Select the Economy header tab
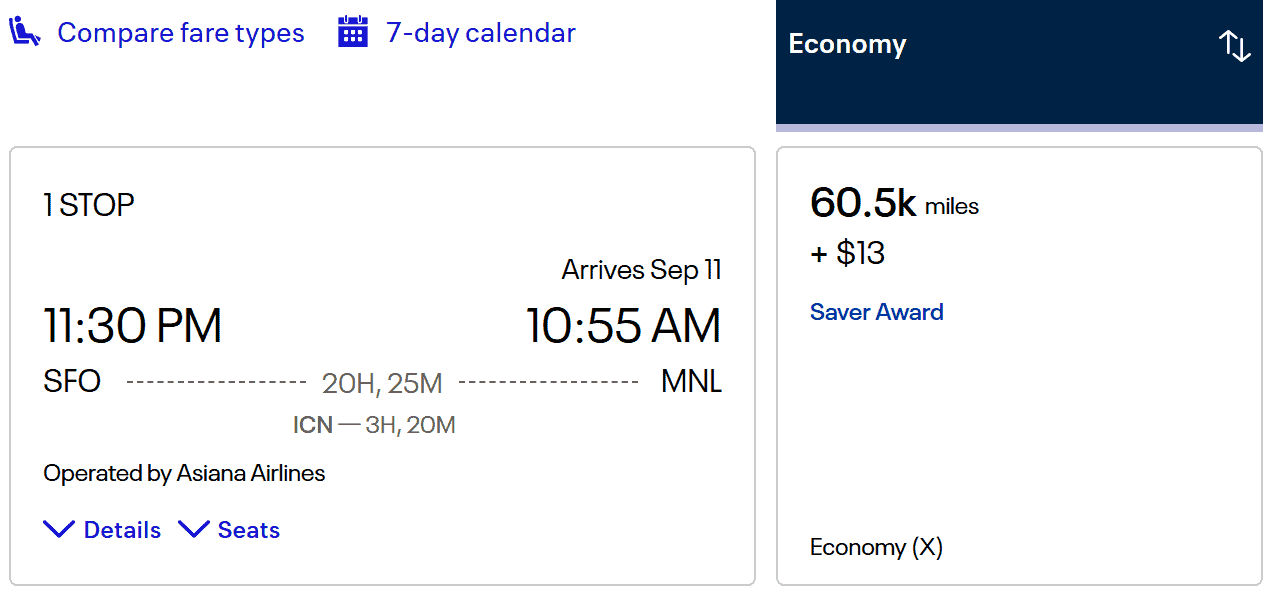Image resolution: width=1269 pixels, height=592 pixels. pos(847,44)
